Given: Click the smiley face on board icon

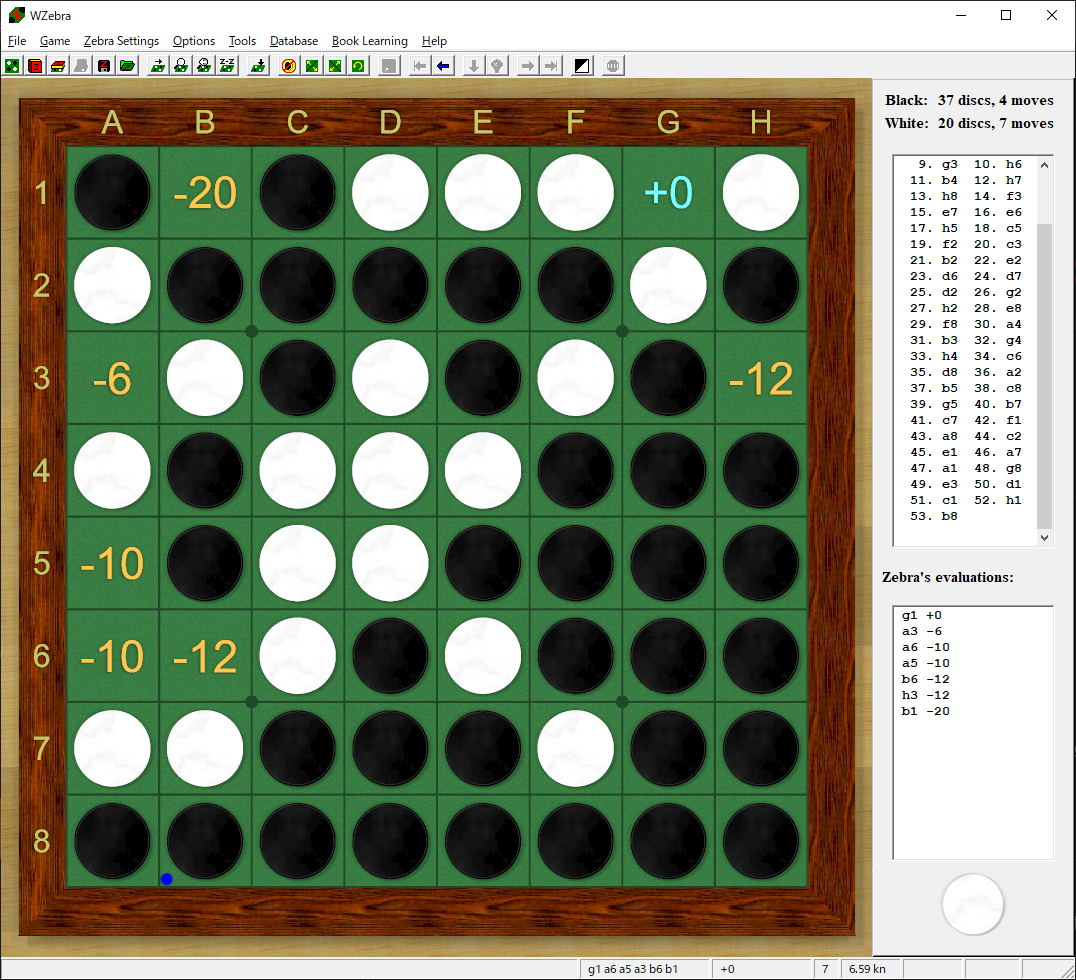Looking at the screenshot, I should 204,66.
